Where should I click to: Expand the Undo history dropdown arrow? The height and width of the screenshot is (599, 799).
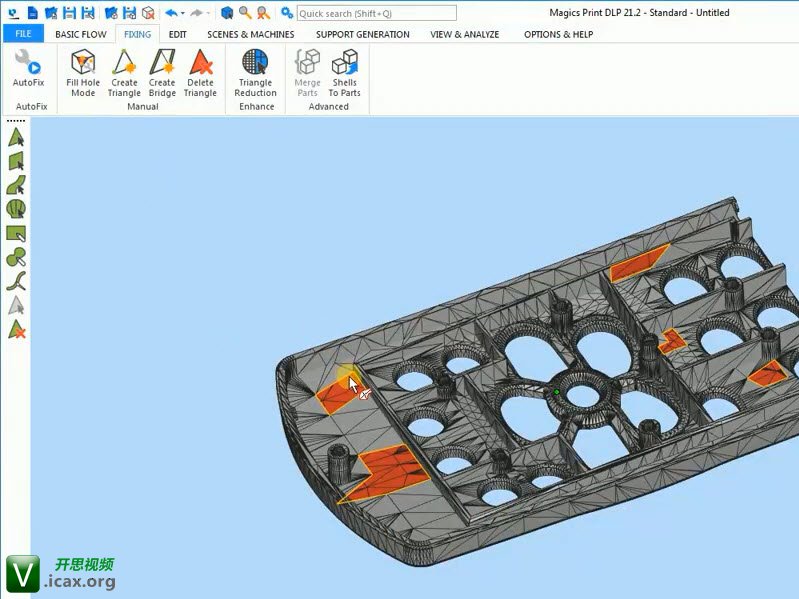pyautogui.click(x=183, y=13)
